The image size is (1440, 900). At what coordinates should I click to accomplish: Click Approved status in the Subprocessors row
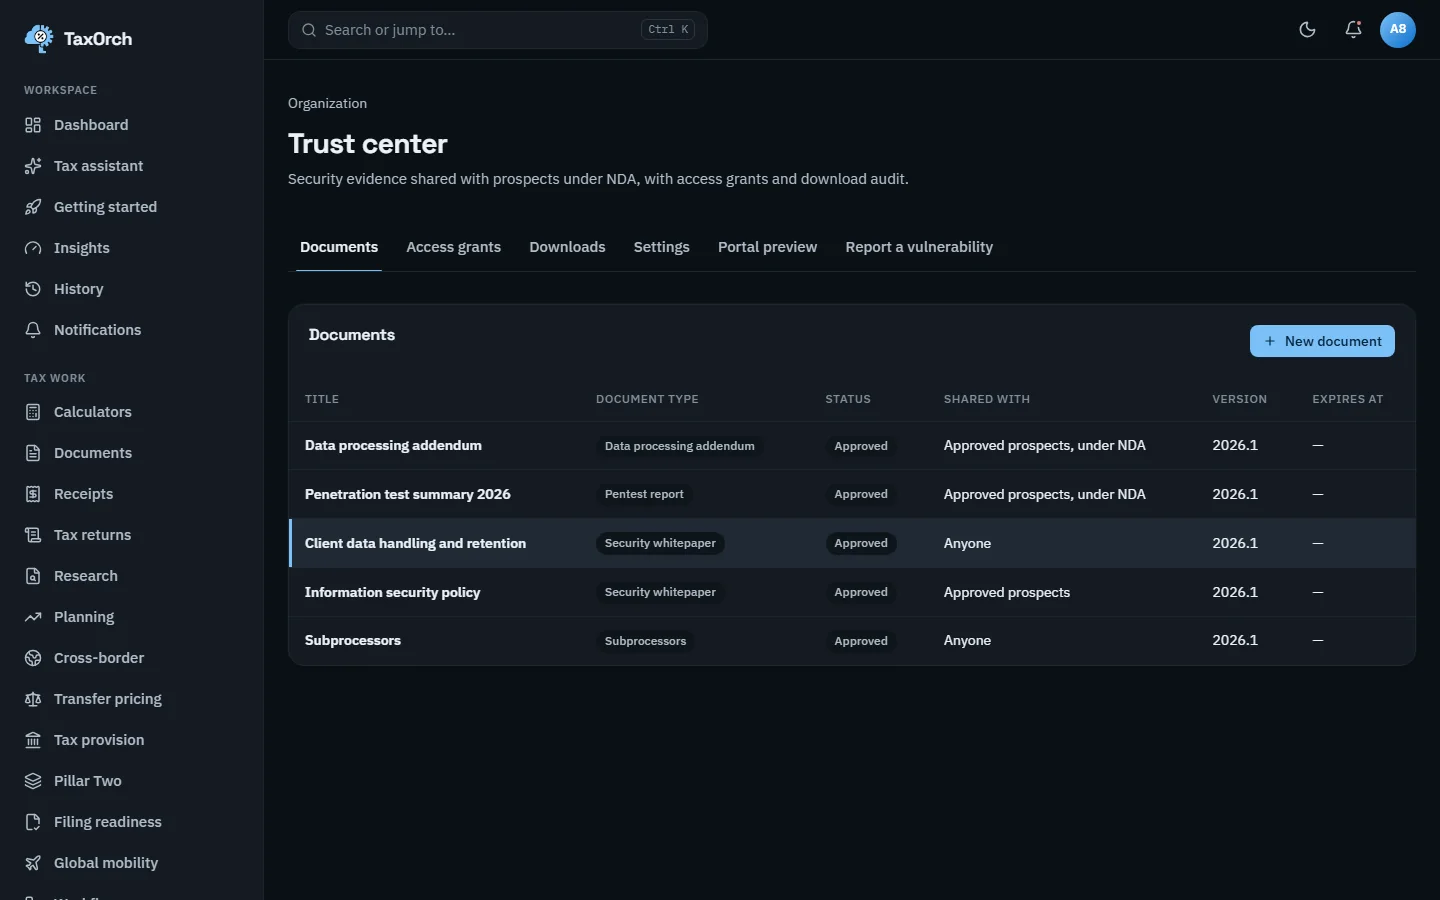pos(861,641)
